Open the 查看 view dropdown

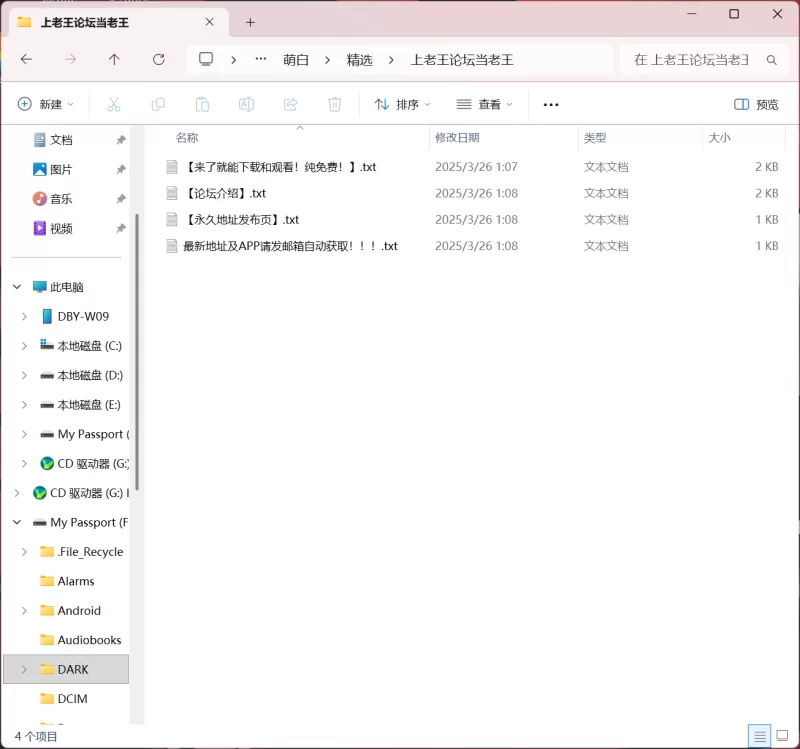pyautogui.click(x=484, y=104)
